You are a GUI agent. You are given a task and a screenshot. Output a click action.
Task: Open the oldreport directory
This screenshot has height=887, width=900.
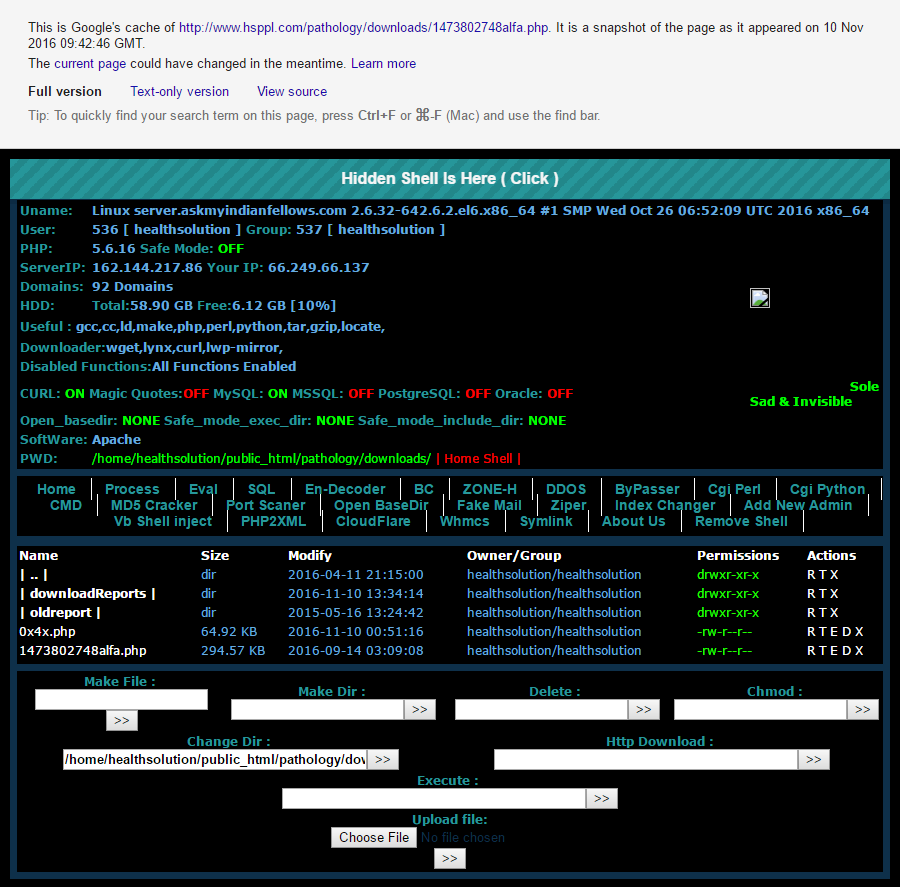tap(60, 613)
